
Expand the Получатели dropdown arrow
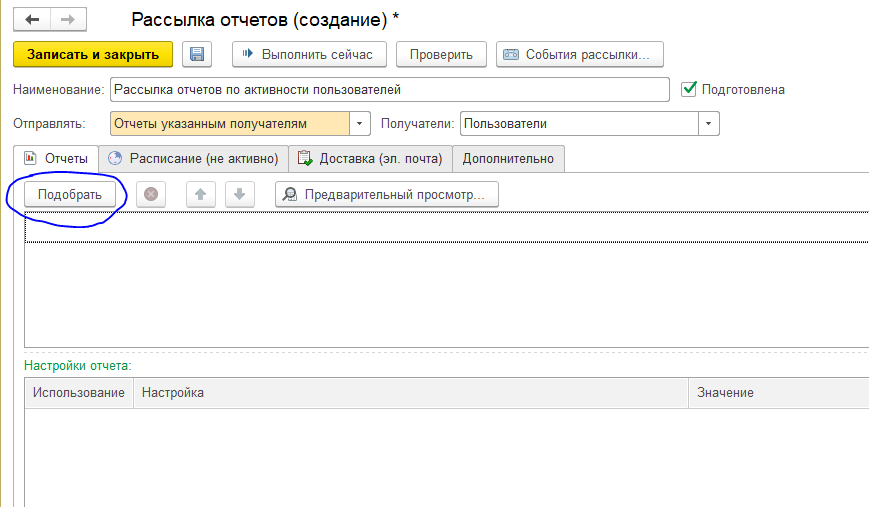point(708,124)
